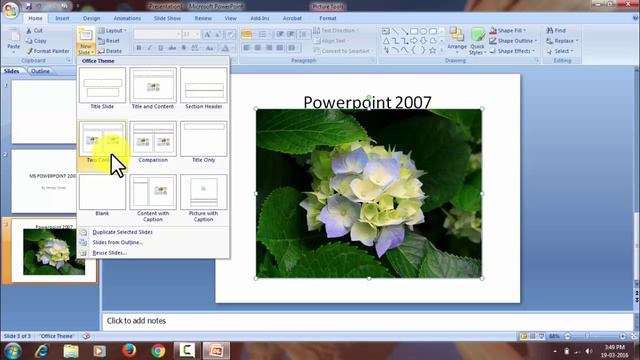This screenshot has width=640, height=360.
Task: Open the Picture Tools Format tab
Action: click(327, 18)
